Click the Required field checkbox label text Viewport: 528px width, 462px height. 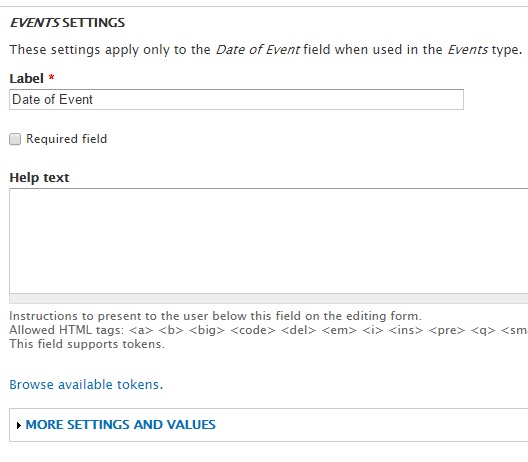(x=67, y=139)
